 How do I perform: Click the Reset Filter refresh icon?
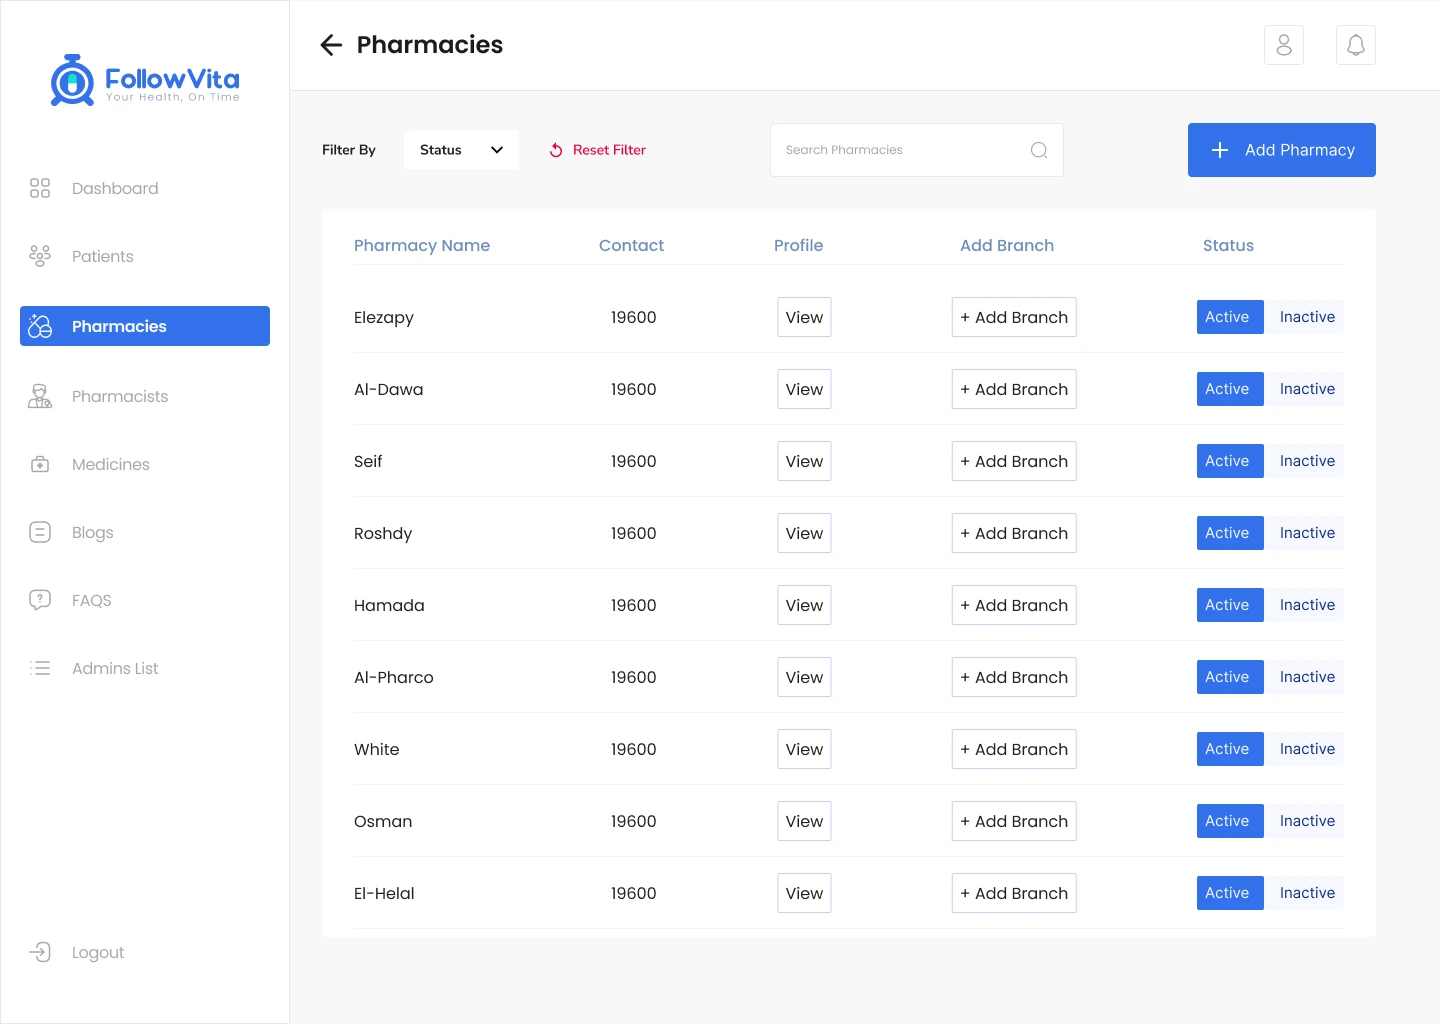click(x=556, y=150)
